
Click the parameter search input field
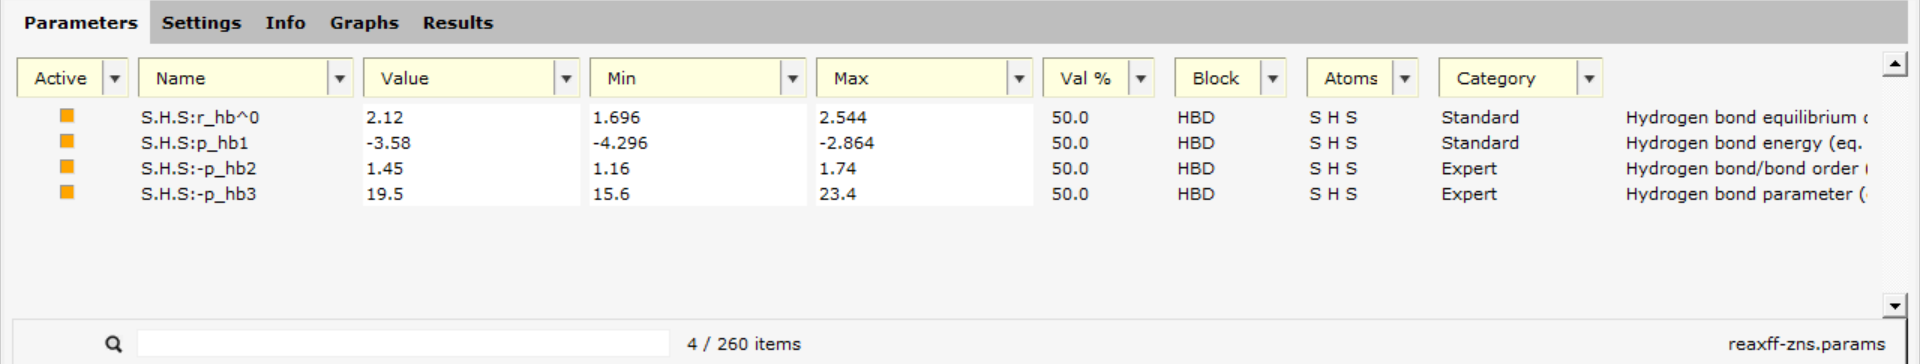pyautogui.click(x=403, y=344)
